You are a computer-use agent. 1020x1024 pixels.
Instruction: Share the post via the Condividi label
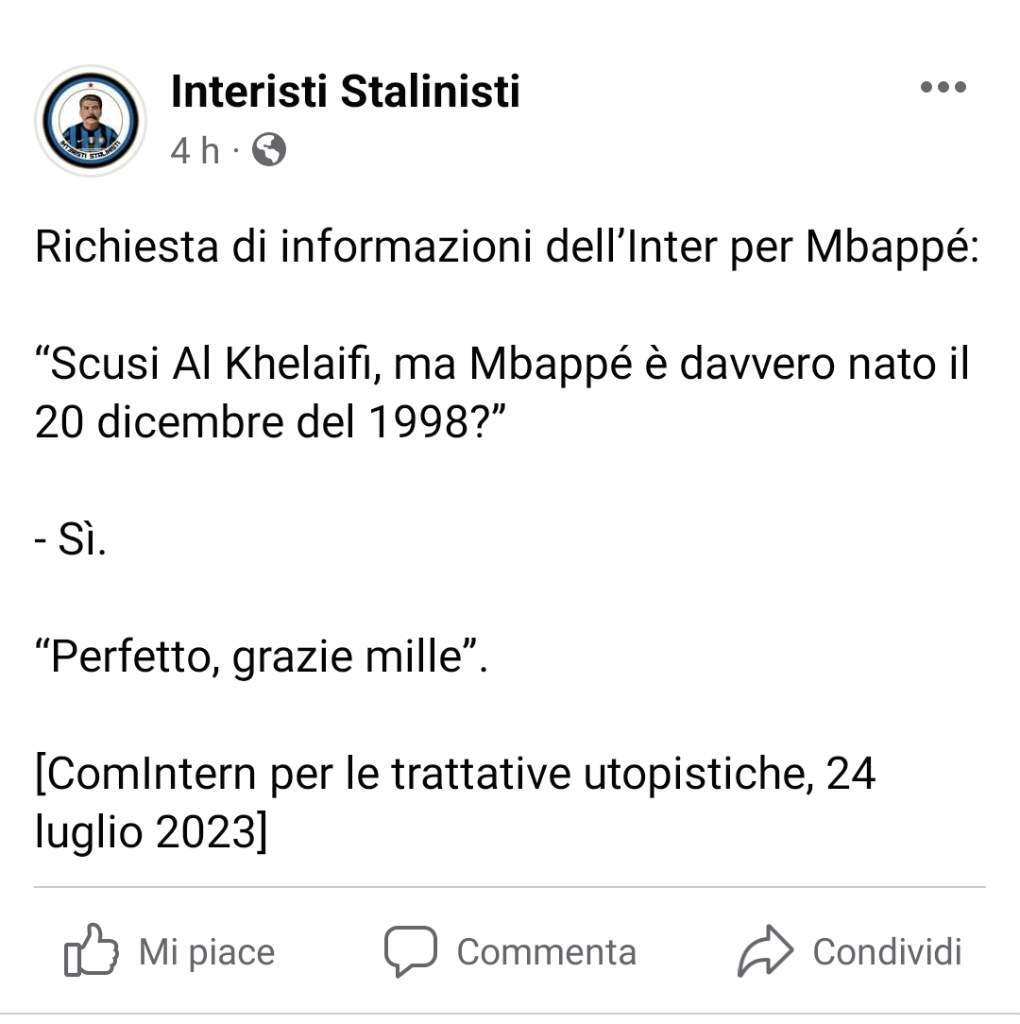[887, 952]
